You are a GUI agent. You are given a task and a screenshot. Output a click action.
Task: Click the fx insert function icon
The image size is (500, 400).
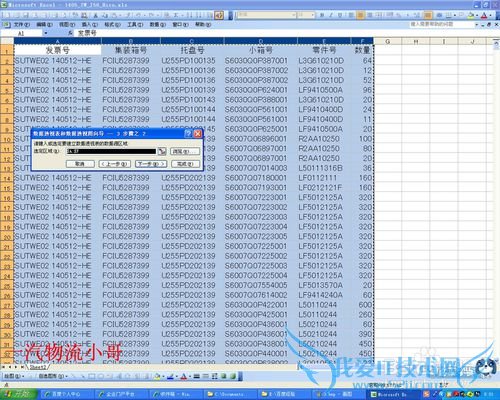click(70, 33)
